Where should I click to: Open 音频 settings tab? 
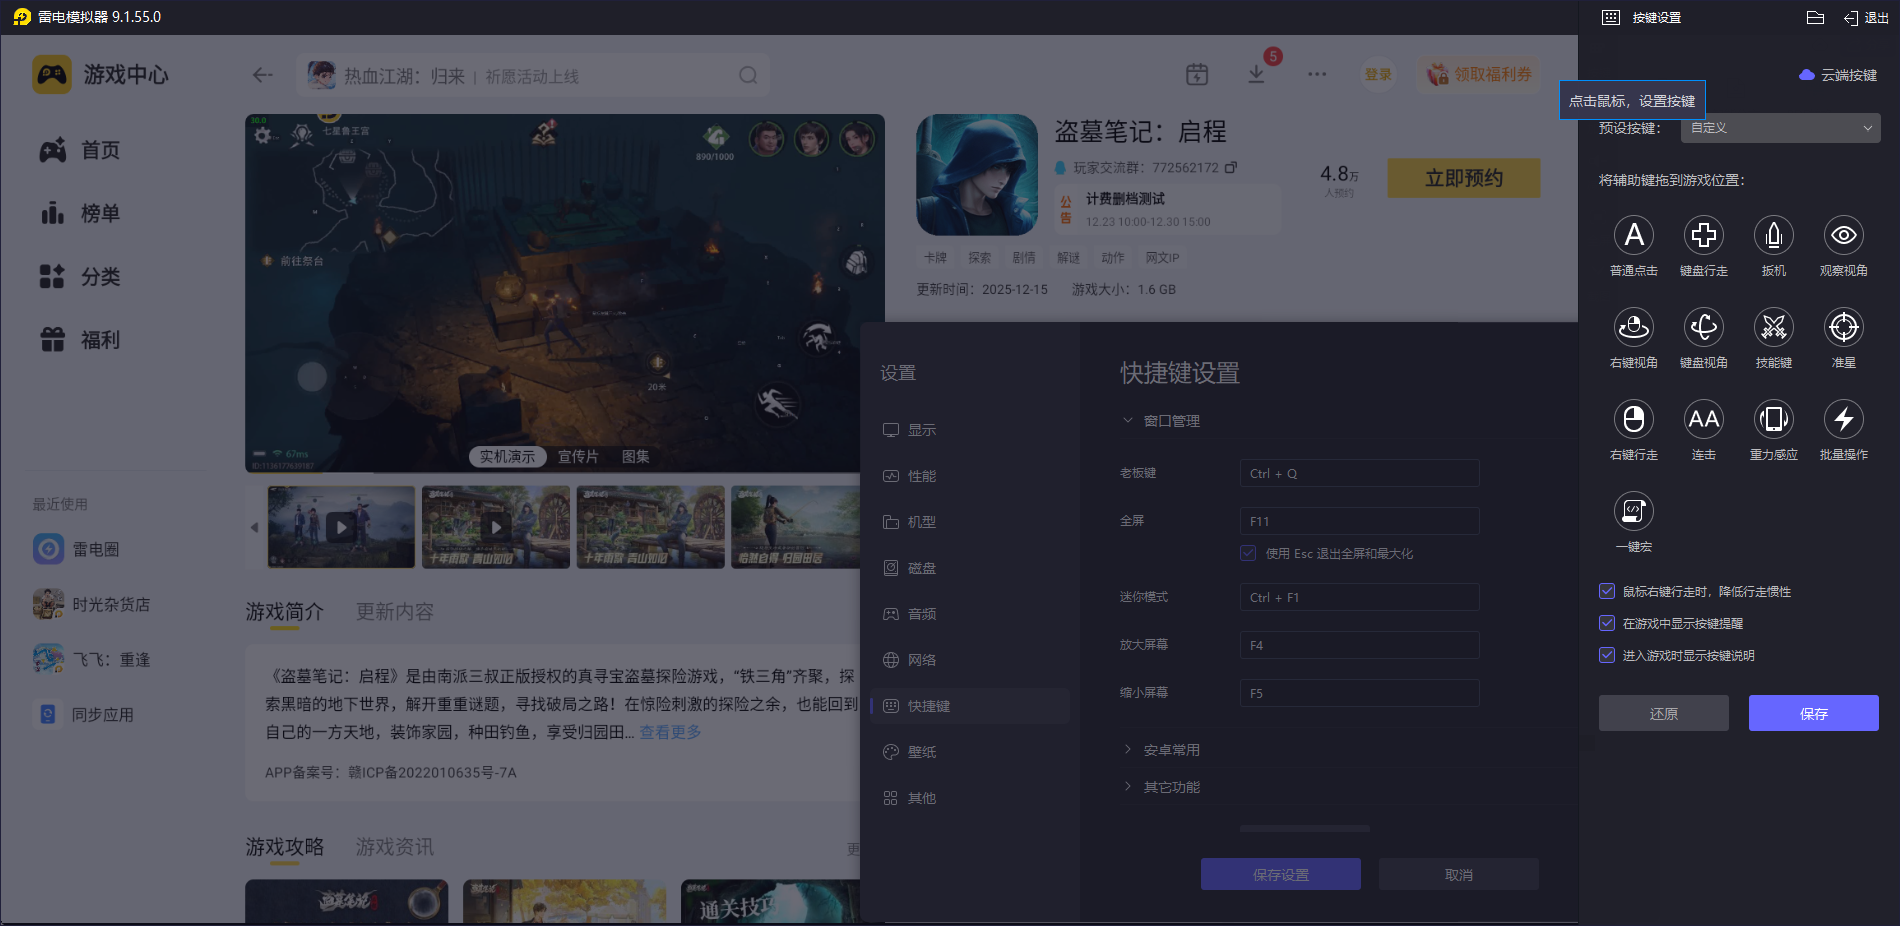coord(970,614)
